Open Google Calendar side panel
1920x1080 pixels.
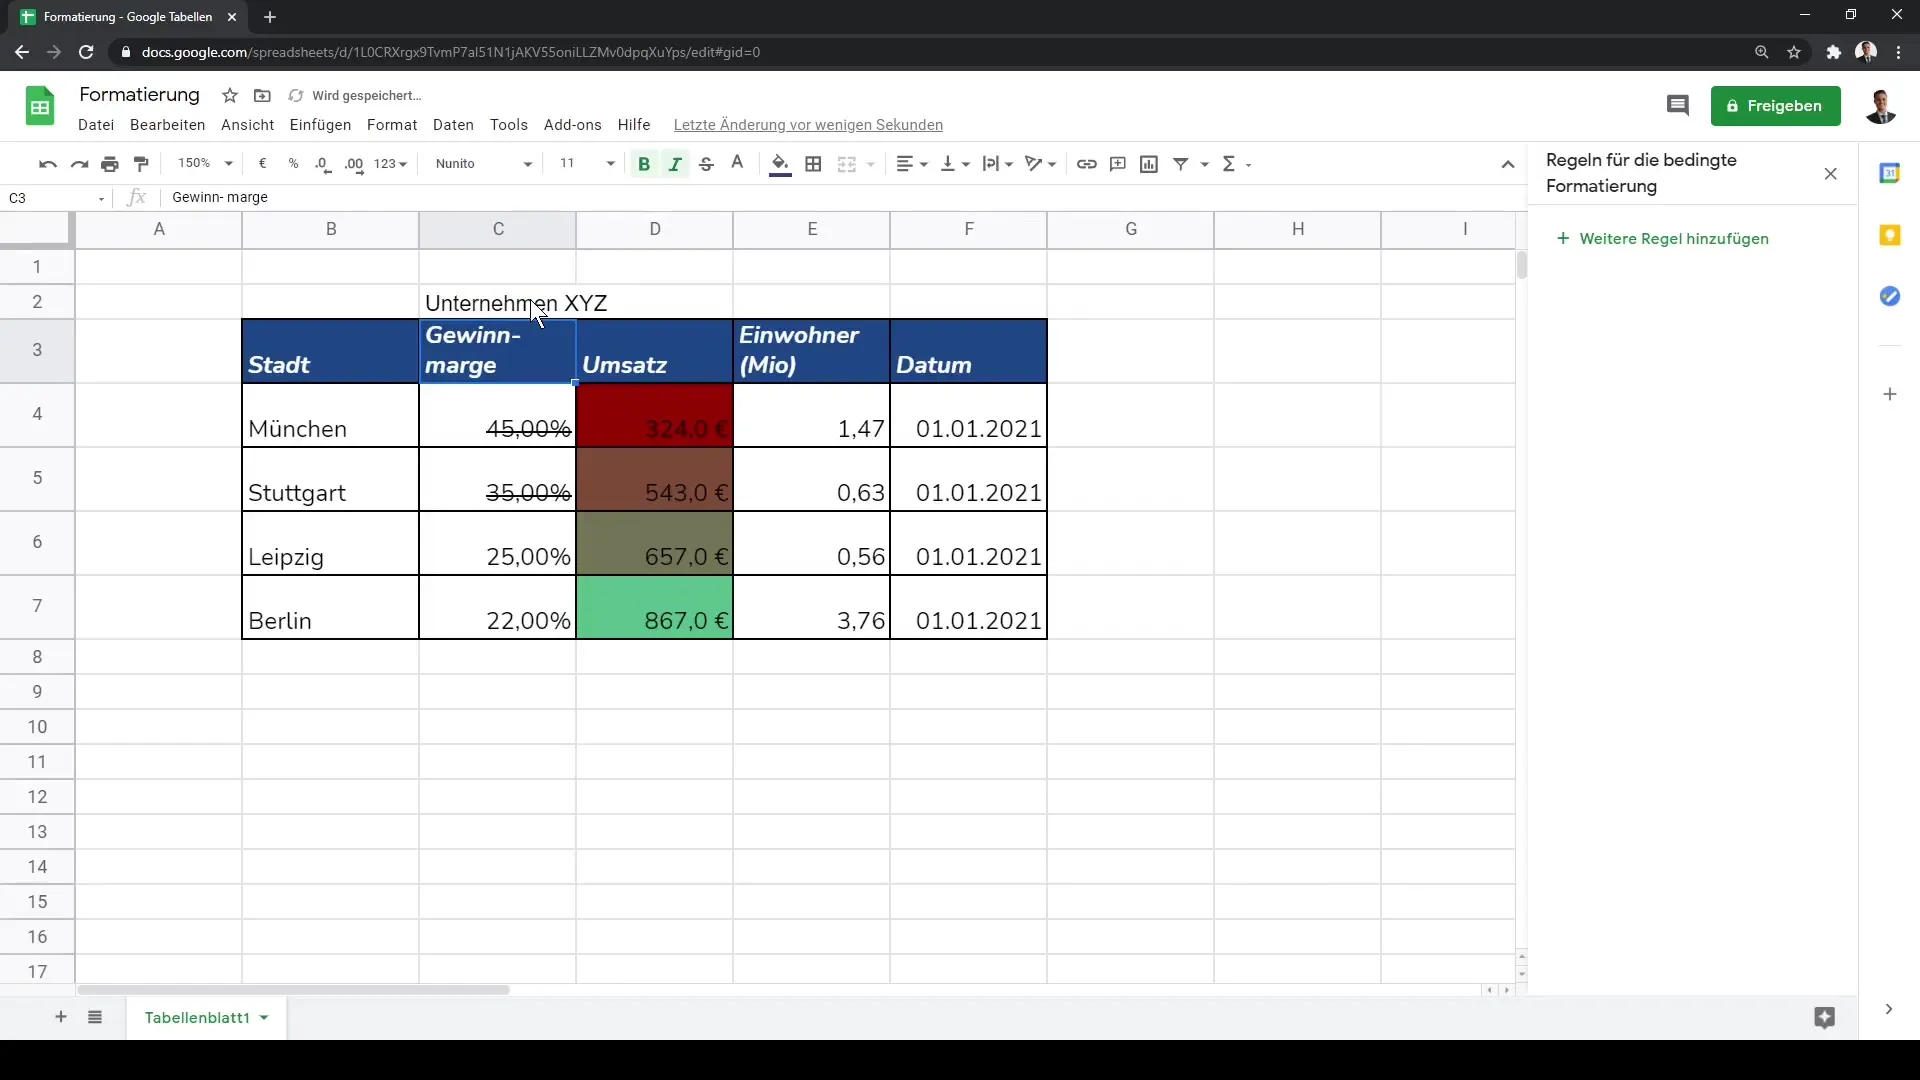click(x=1889, y=173)
